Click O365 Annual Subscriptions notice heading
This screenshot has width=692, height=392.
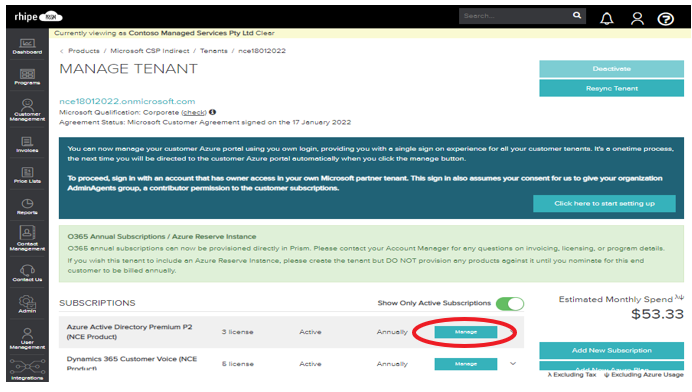point(162,237)
